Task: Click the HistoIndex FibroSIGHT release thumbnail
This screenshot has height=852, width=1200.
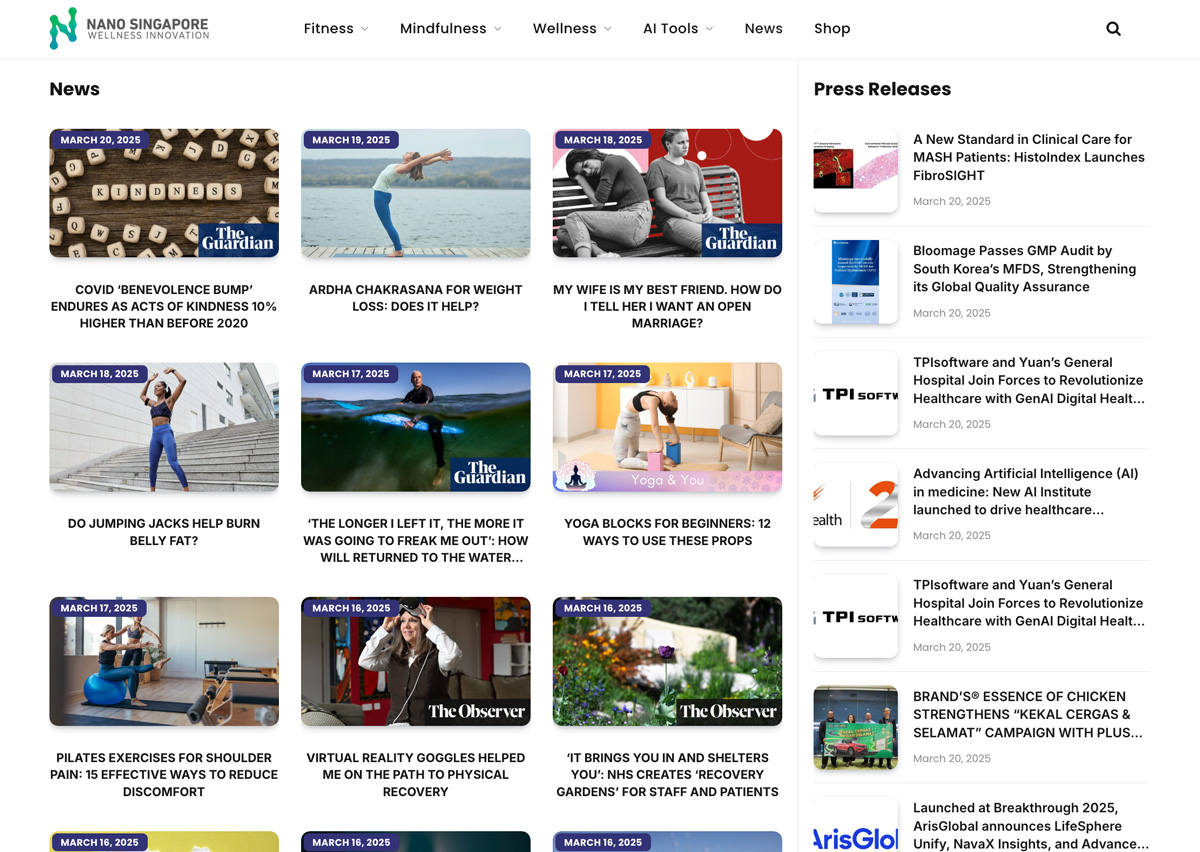Action: tap(856, 170)
